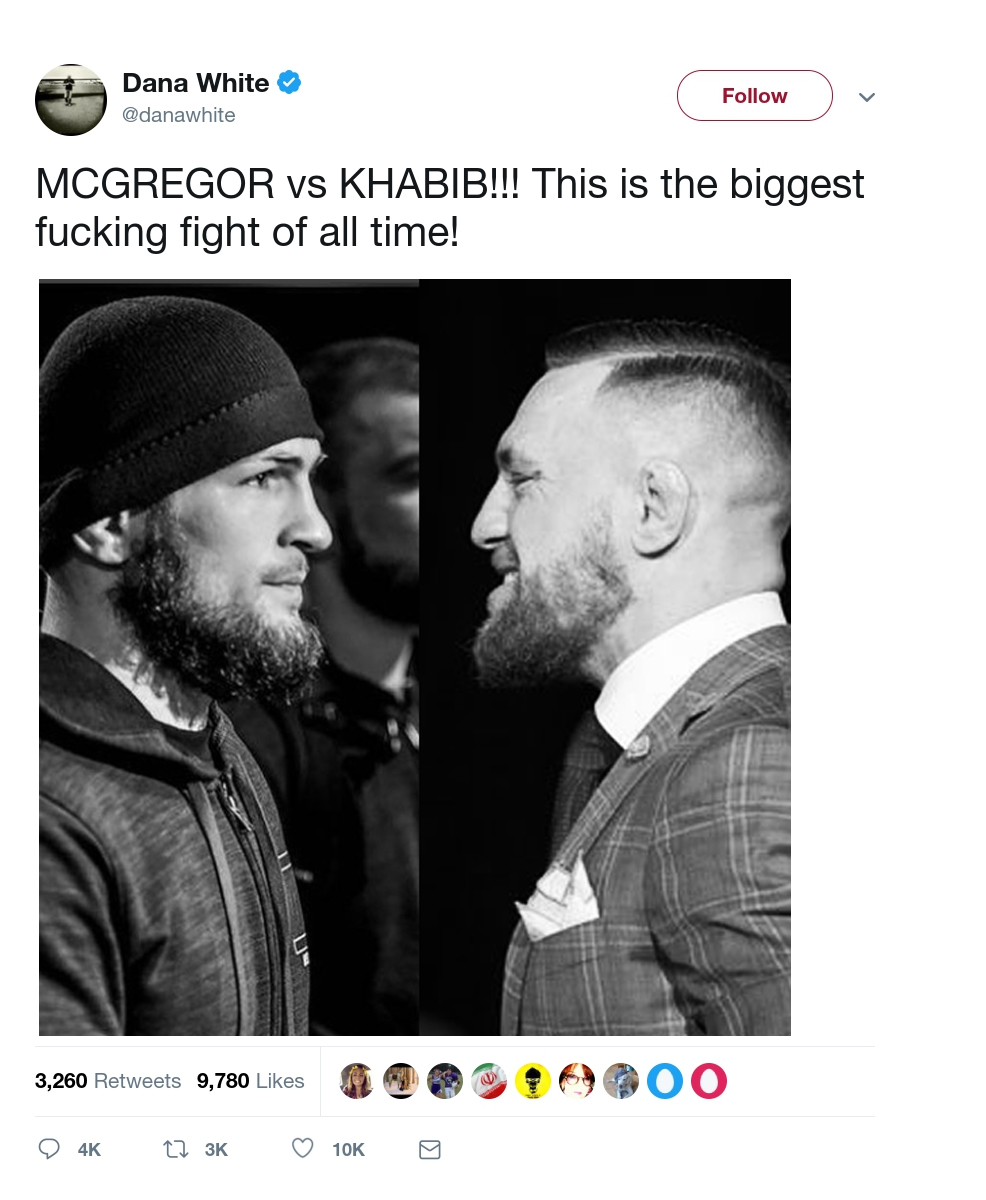Screen dimensions: 986x1200
Task: Click the retweet arrows icon
Action: [176, 1149]
